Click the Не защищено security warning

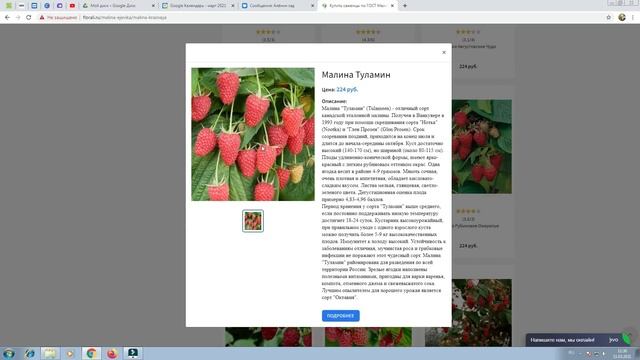click(58, 18)
